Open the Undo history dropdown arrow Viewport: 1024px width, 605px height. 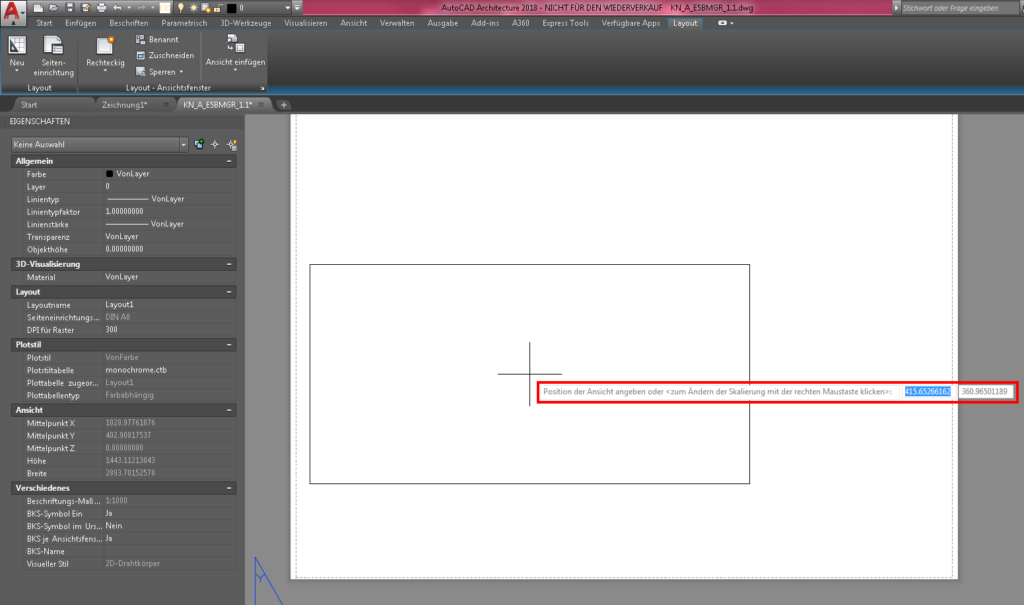click(129, 8)
